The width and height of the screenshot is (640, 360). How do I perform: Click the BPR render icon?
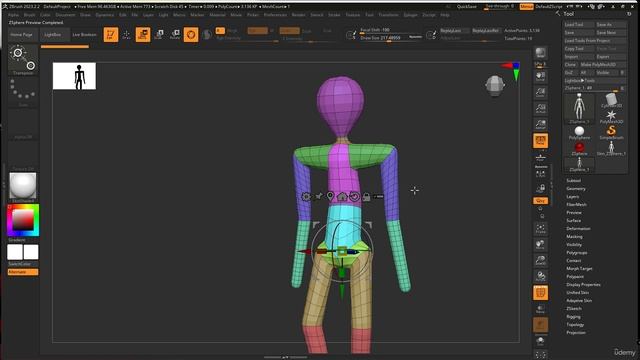click(x=540, y=53)
